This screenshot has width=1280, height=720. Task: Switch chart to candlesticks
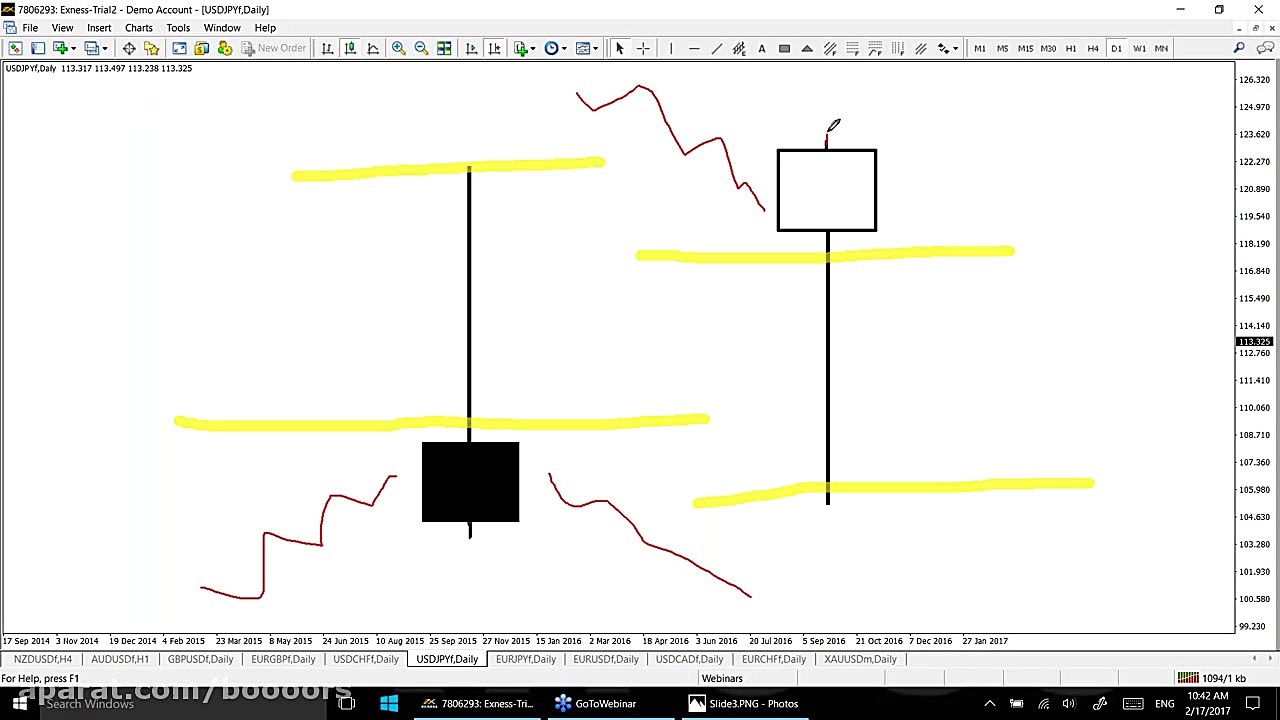click(x=350, y=48)
